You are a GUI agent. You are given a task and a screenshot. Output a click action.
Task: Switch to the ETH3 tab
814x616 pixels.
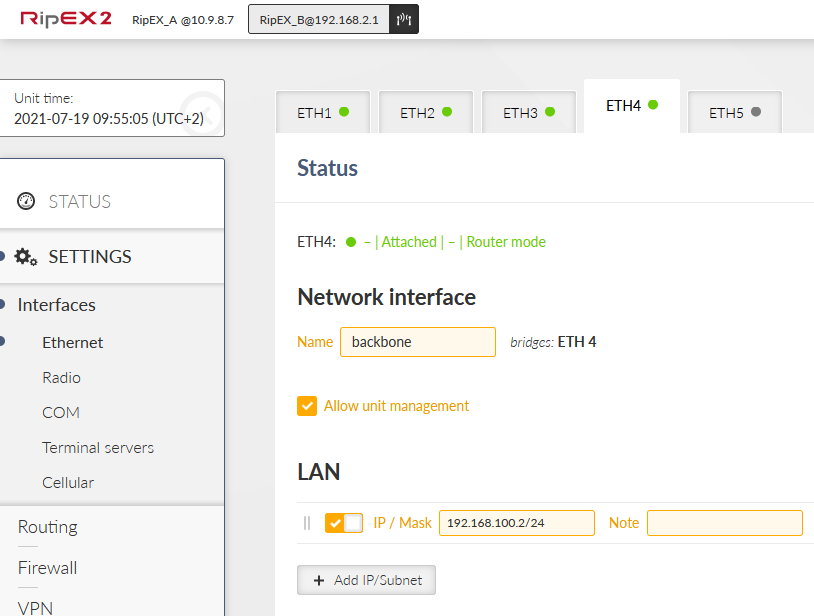(x=528, y=113)
